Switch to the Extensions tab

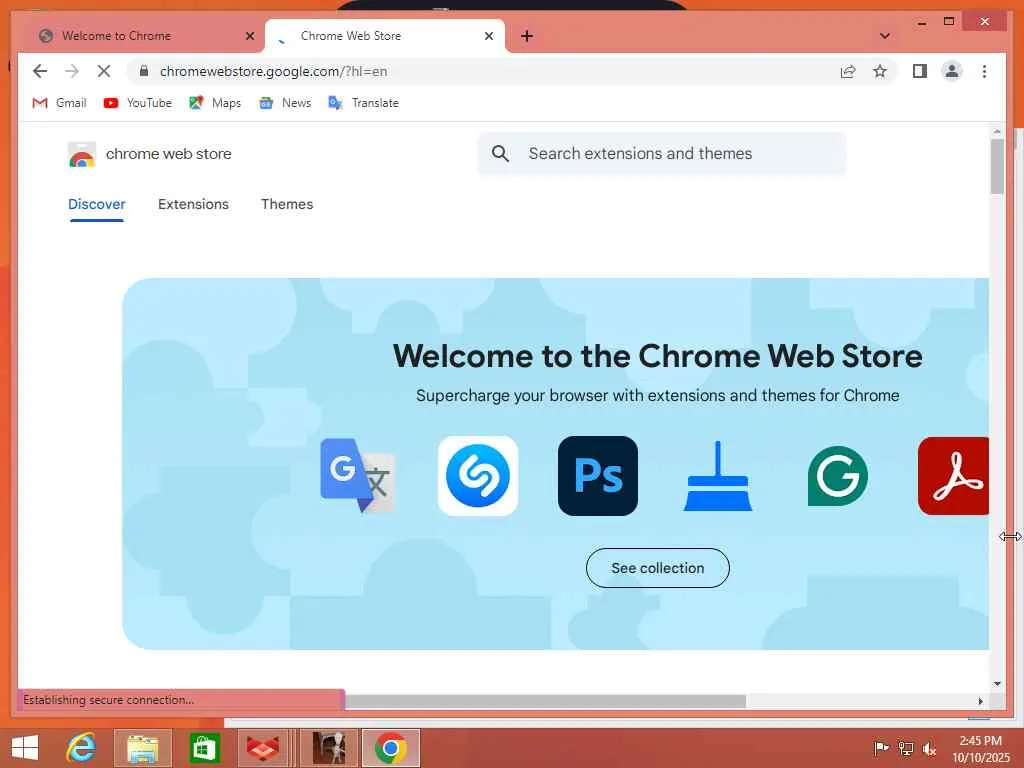point(193,204)
